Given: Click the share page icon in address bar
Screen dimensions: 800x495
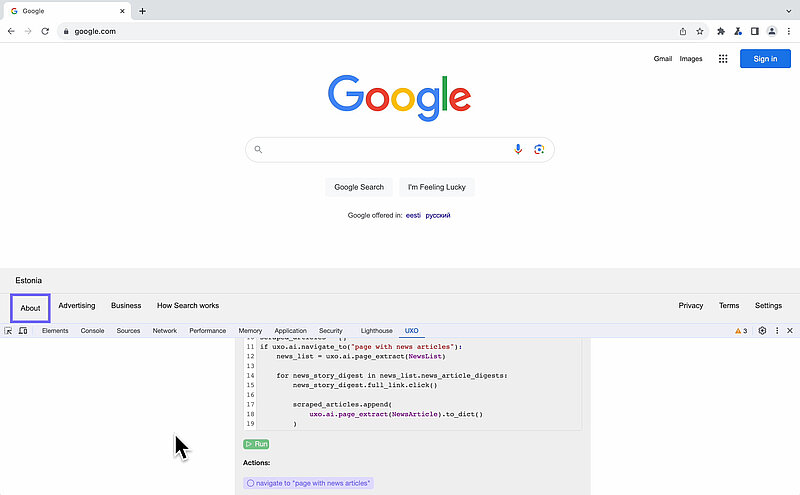Looking at the screenshot, I should click(x=683, y=31).
